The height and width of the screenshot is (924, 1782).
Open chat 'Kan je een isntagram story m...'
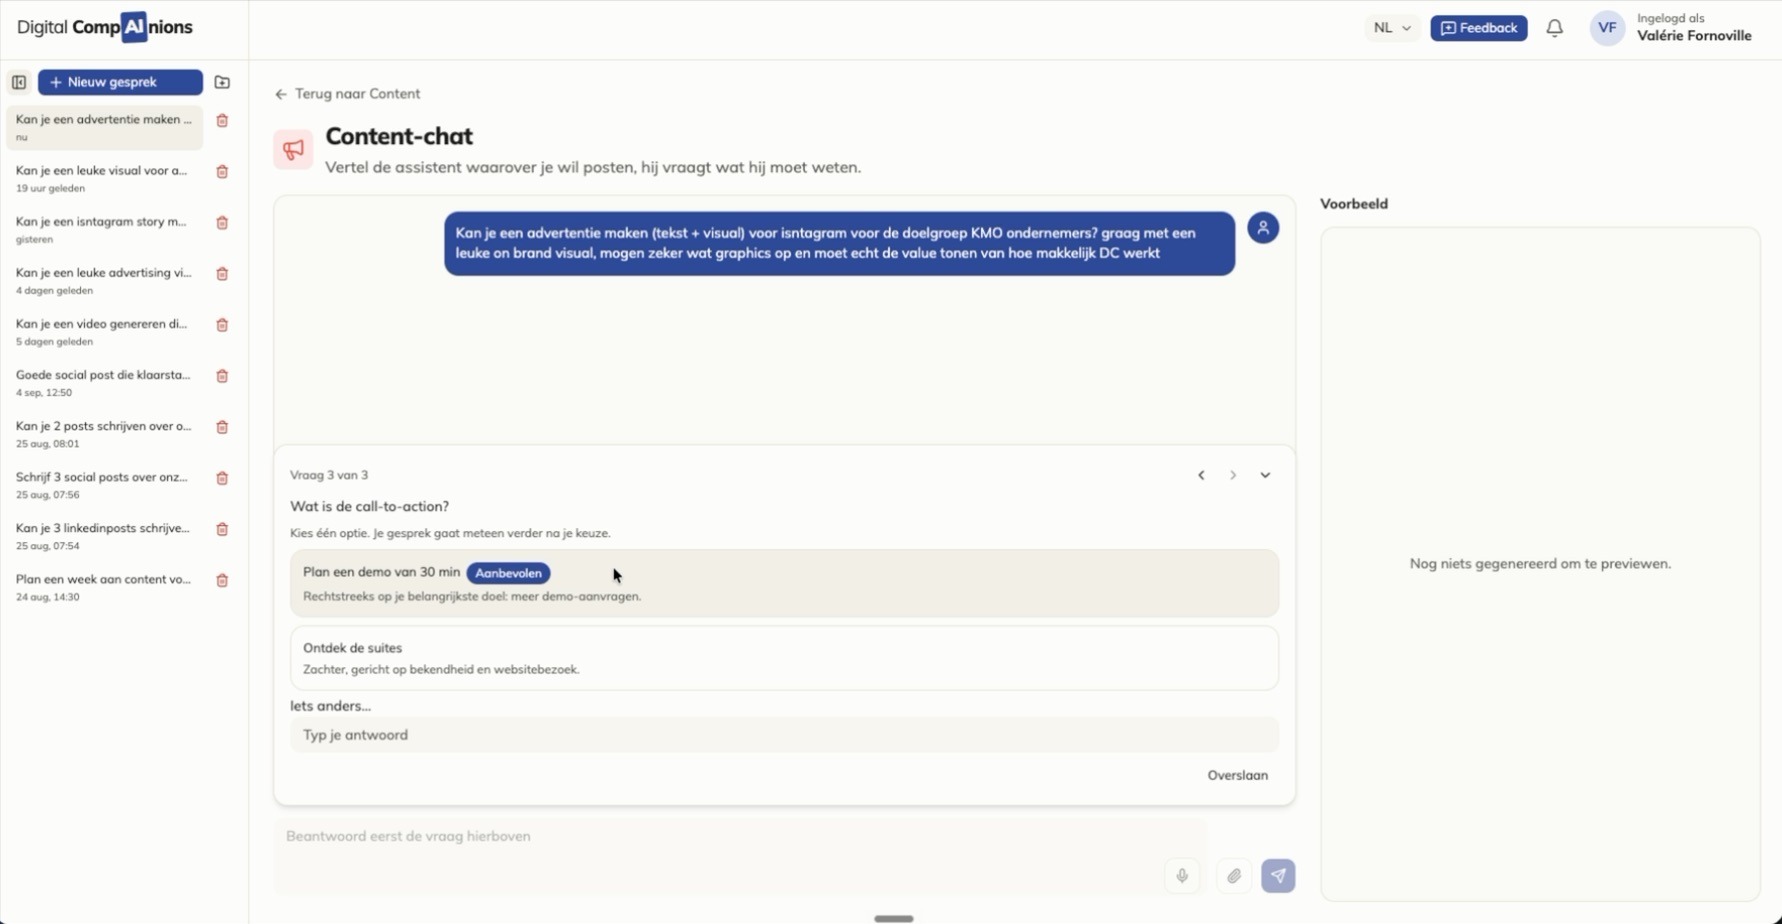[x=104, y=229]
